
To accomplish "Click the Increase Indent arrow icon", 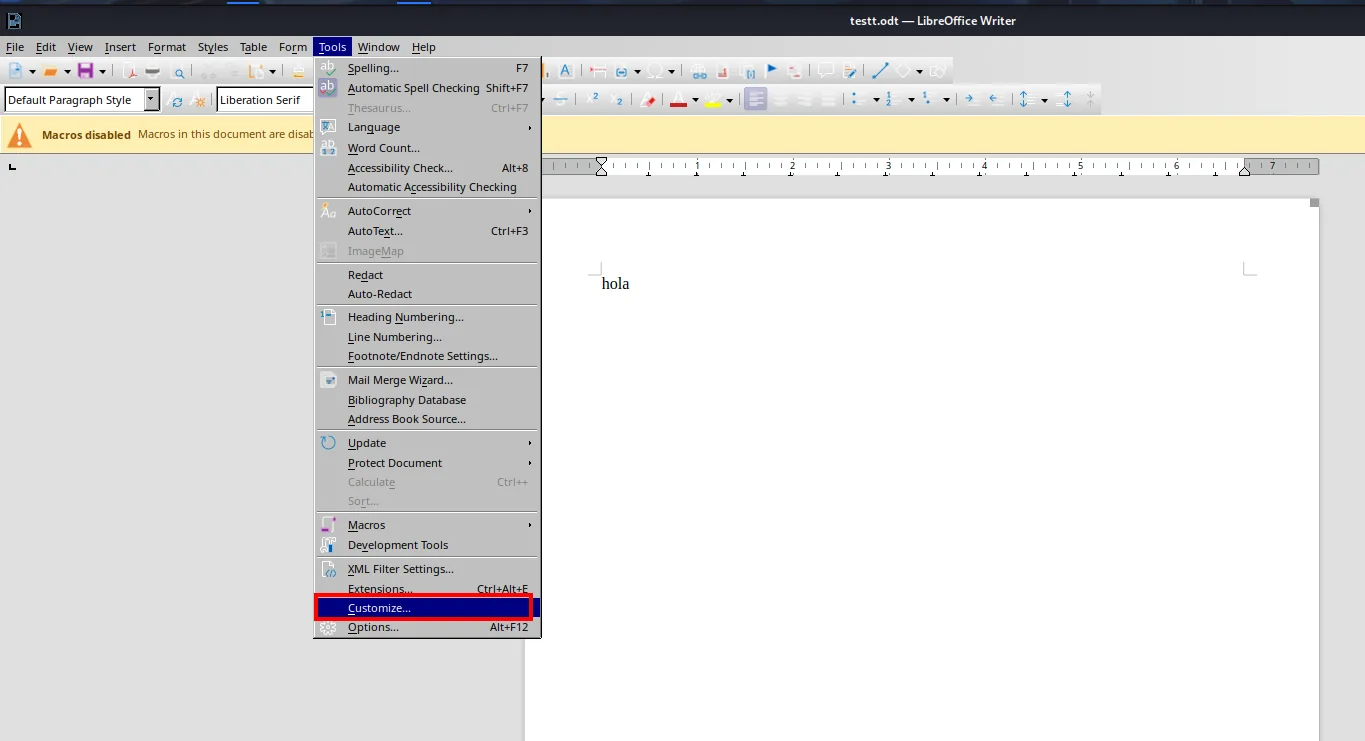I will point(970,99).
